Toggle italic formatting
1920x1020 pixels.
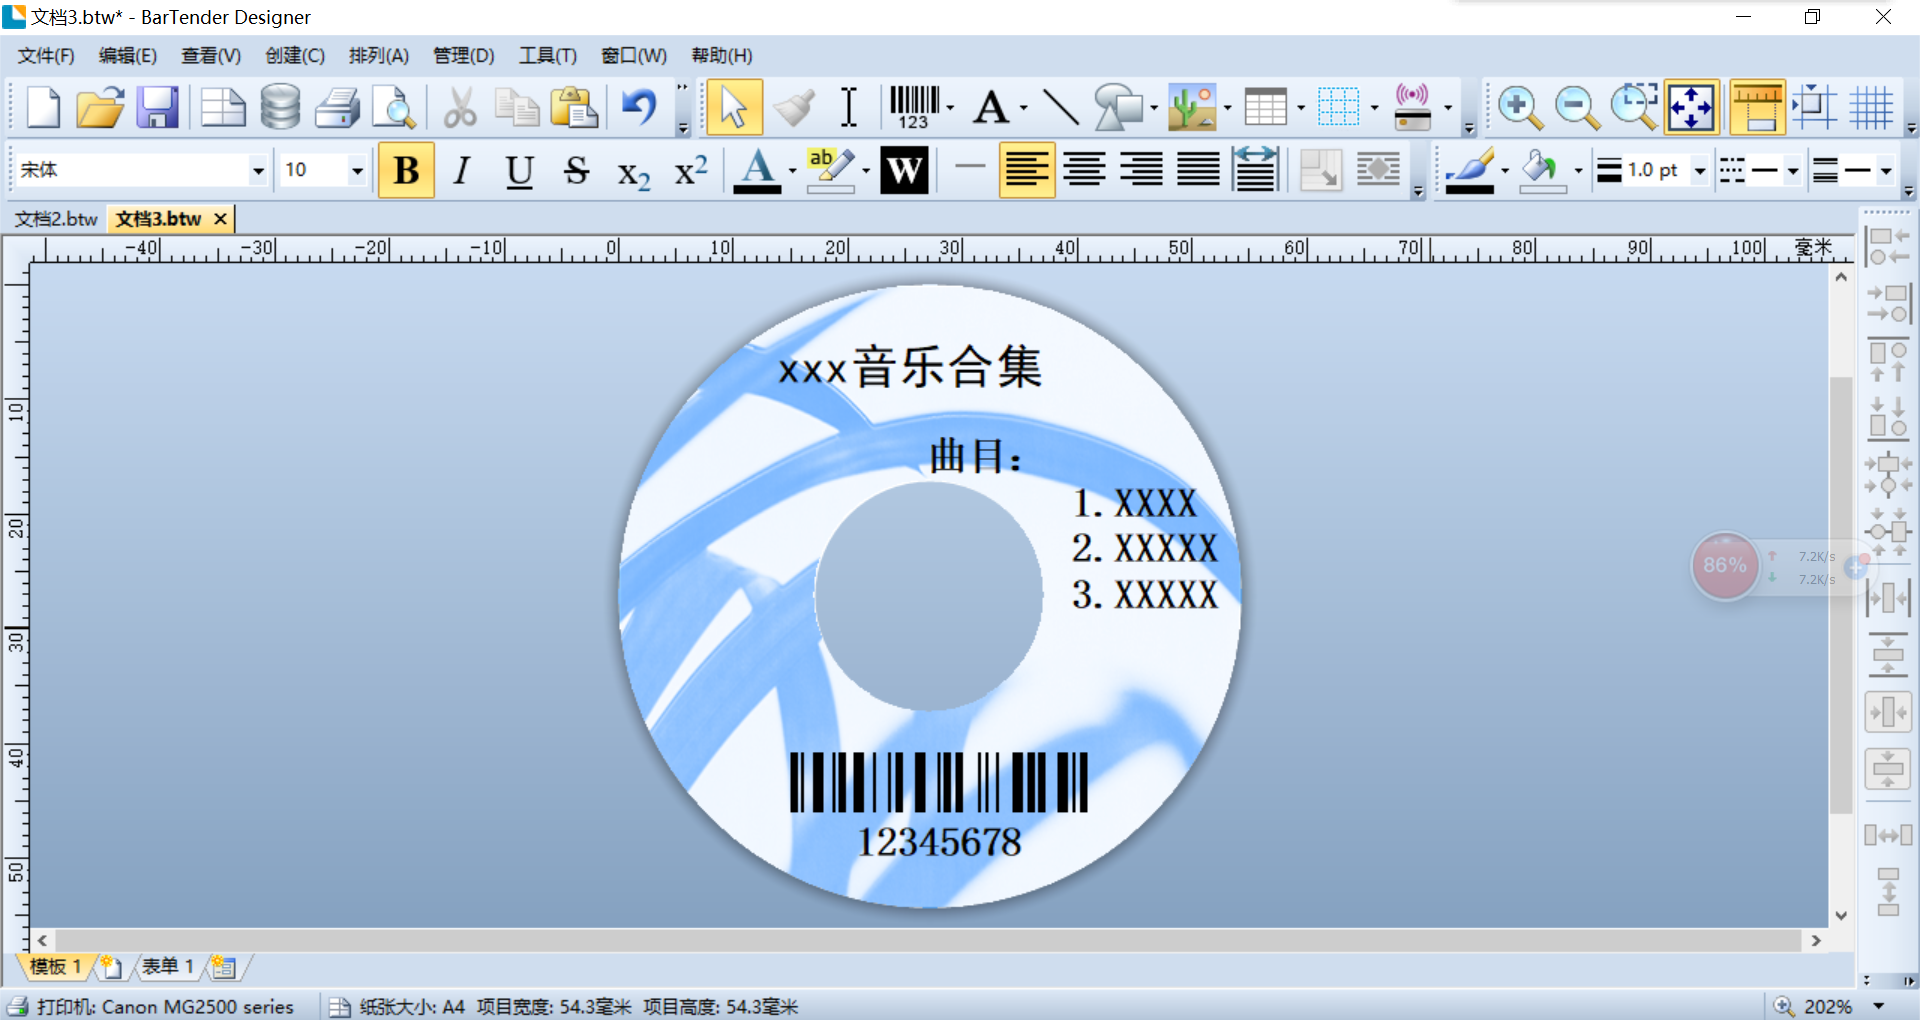(461, 170)
